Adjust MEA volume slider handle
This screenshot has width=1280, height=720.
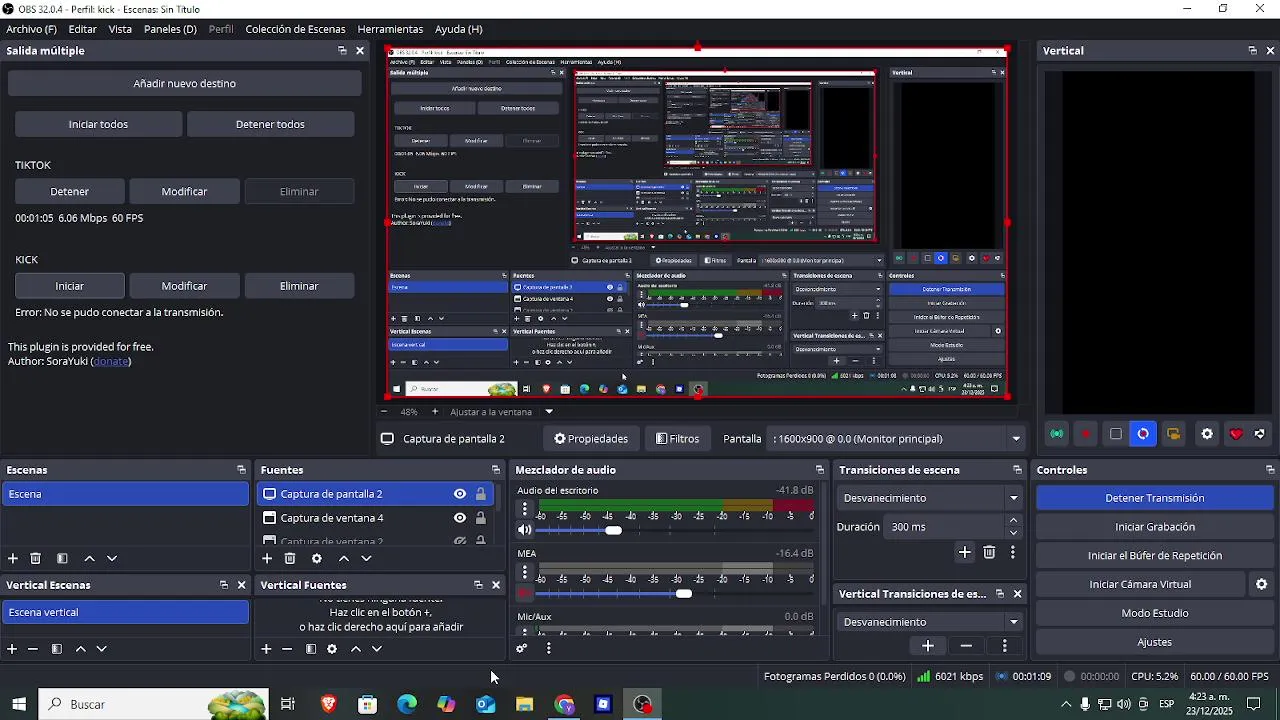click(x=683, y=593)
